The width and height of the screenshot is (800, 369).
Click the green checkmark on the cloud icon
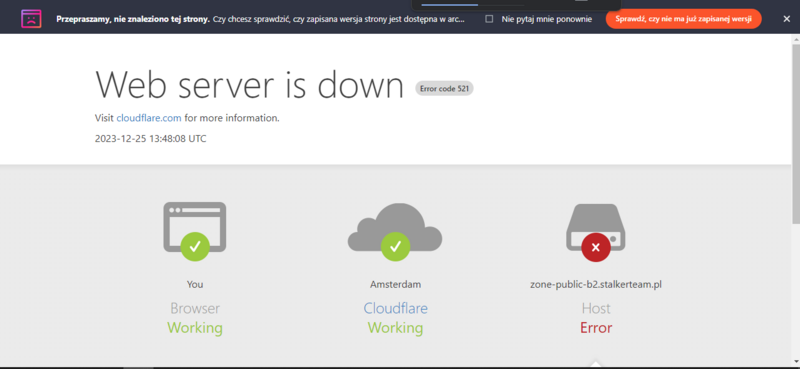click(x=395, y=247)
